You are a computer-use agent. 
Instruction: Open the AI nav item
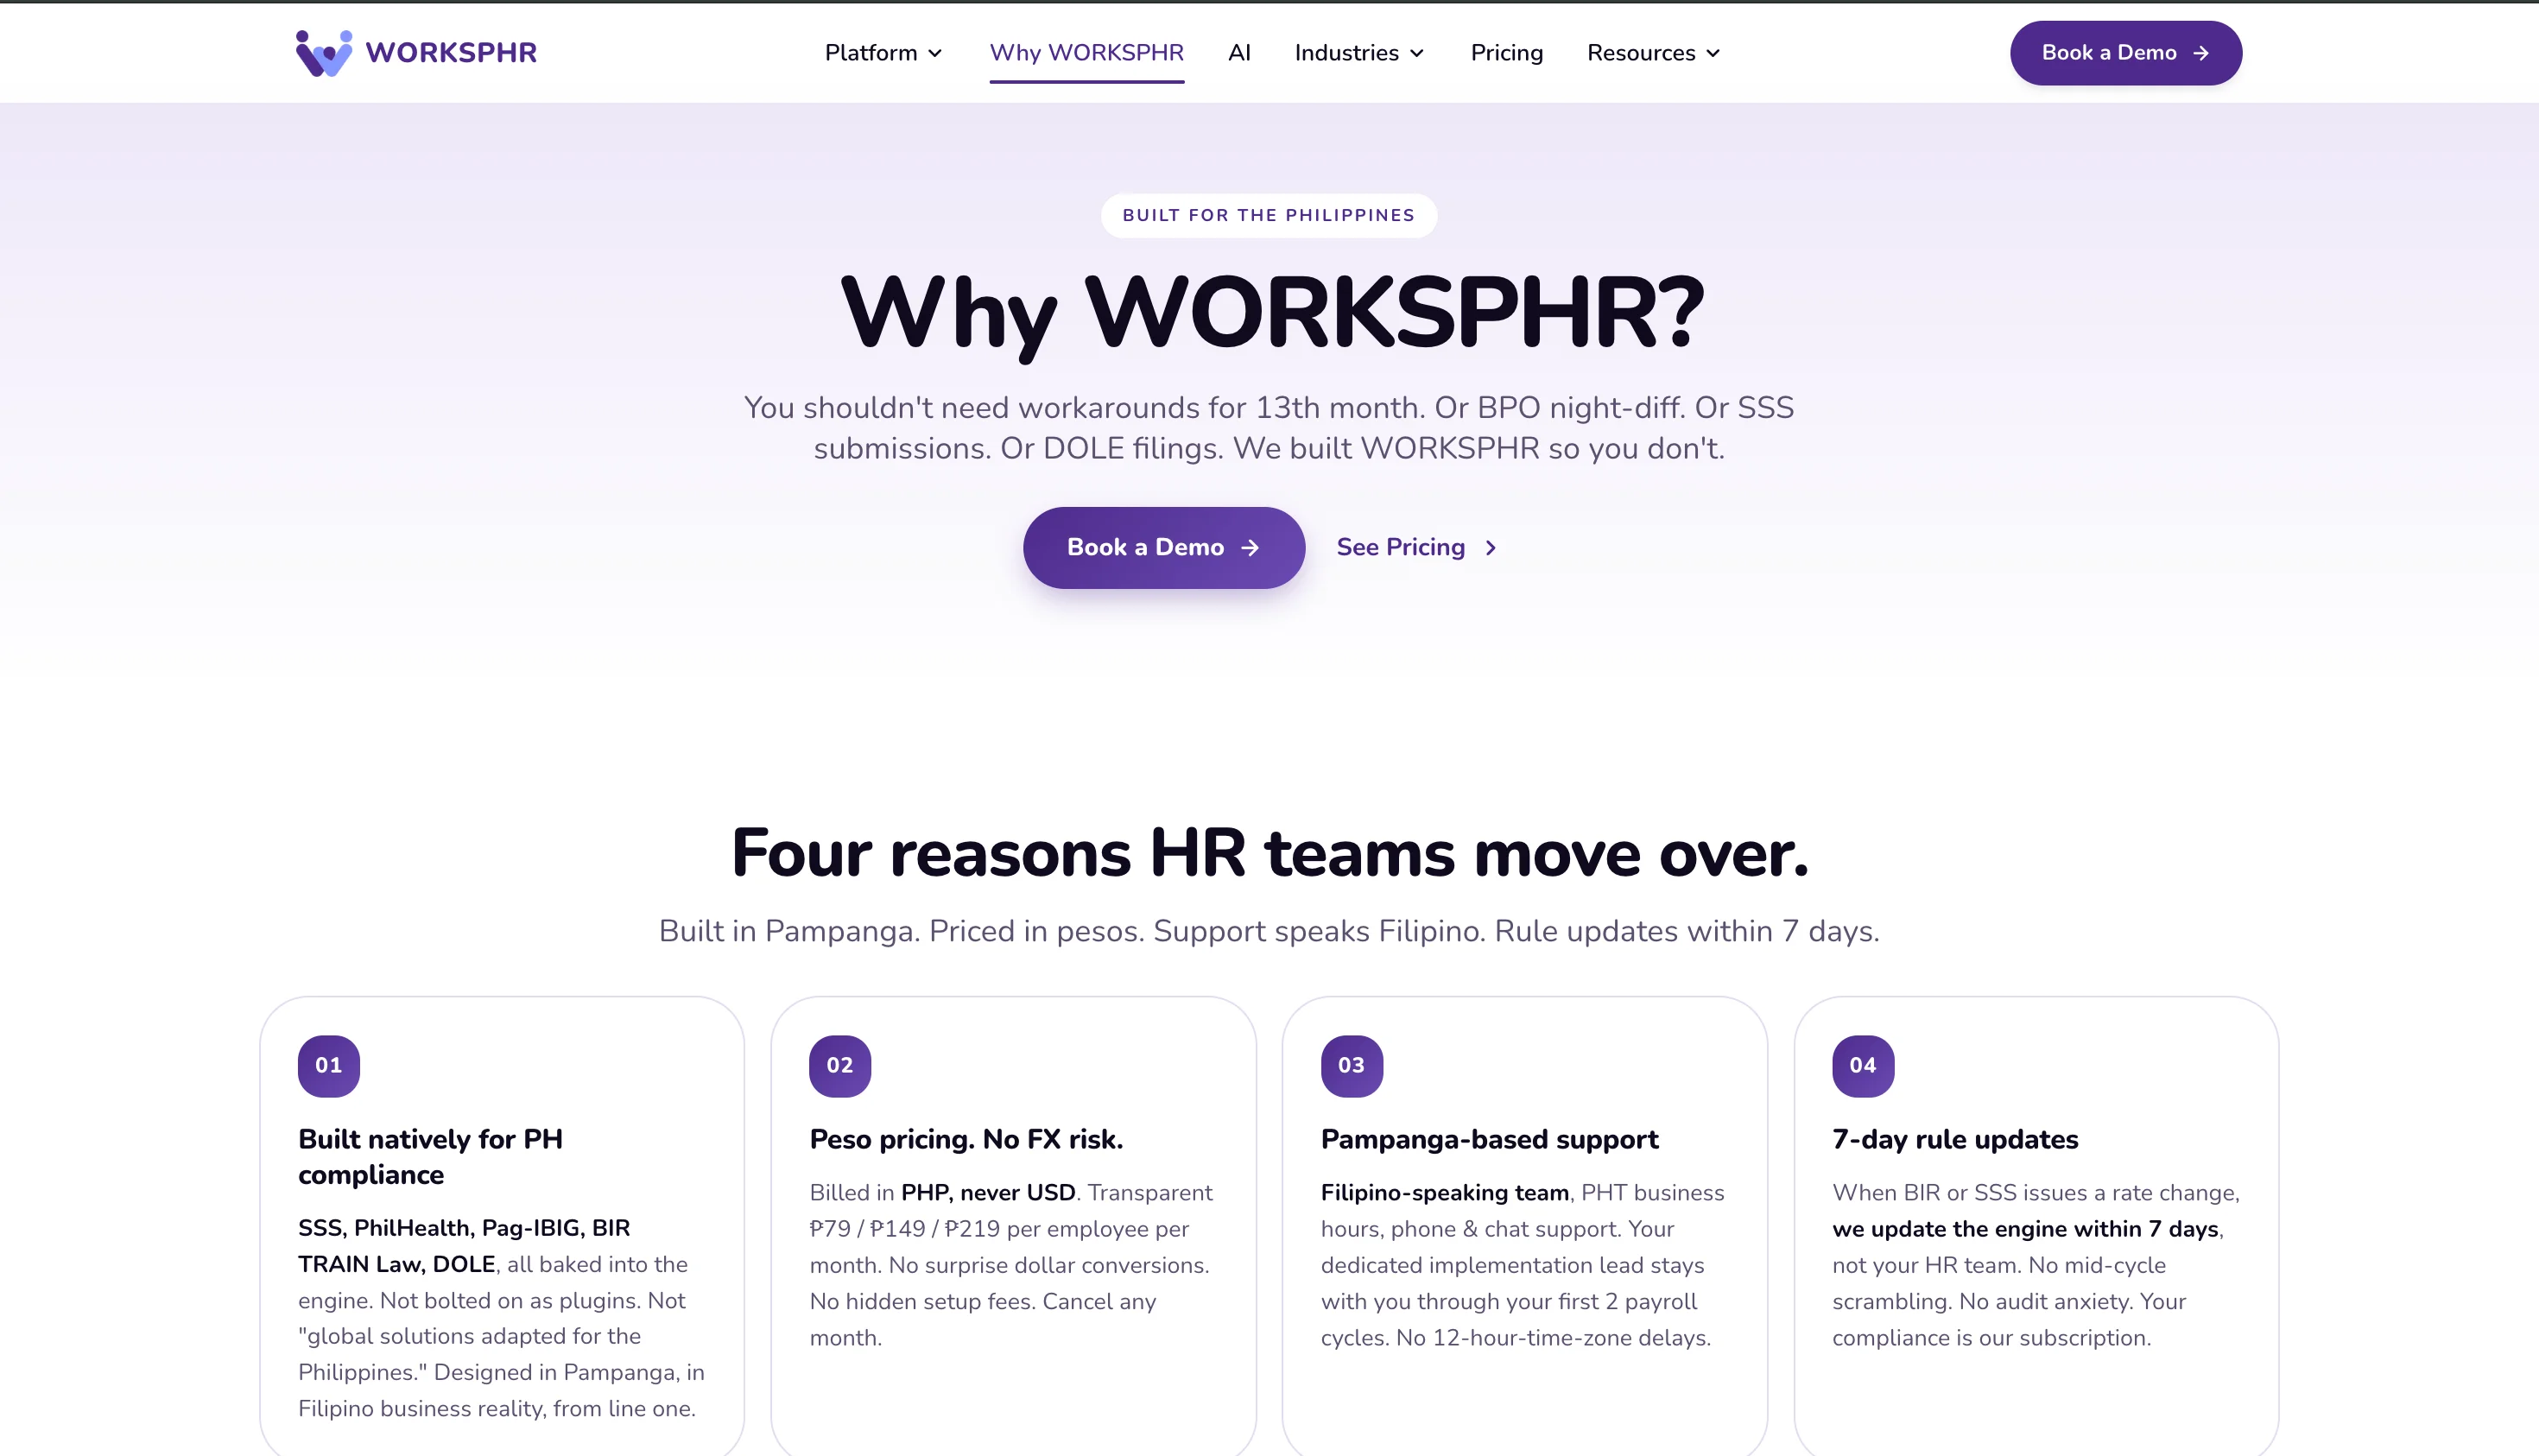coord(1239,53)
